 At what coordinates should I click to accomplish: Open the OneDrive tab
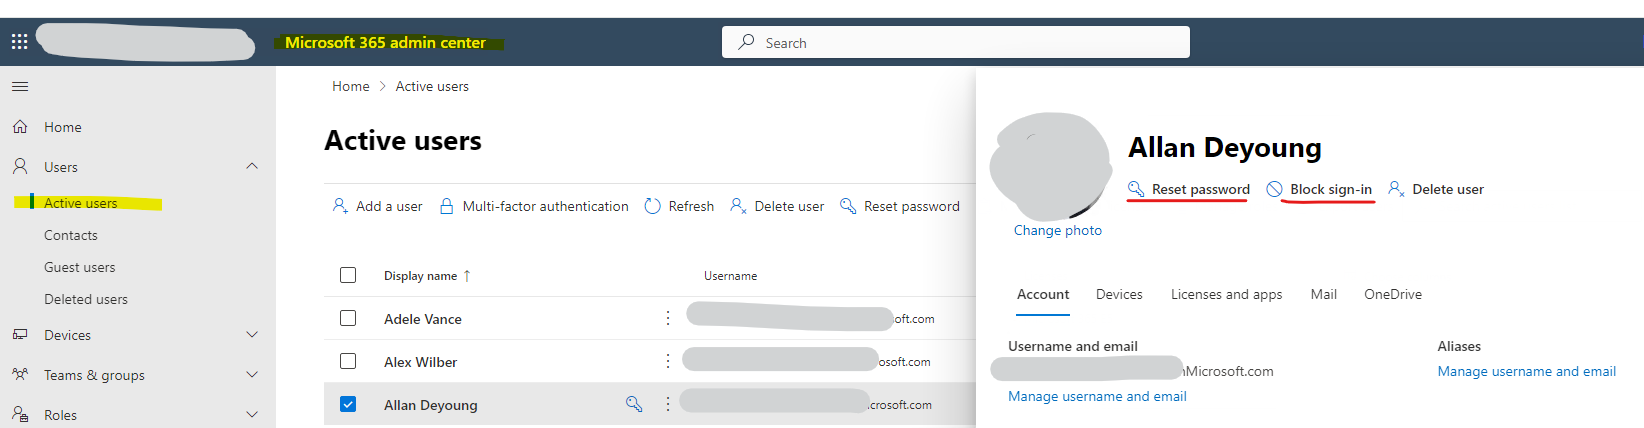(x=1393, y=294)
